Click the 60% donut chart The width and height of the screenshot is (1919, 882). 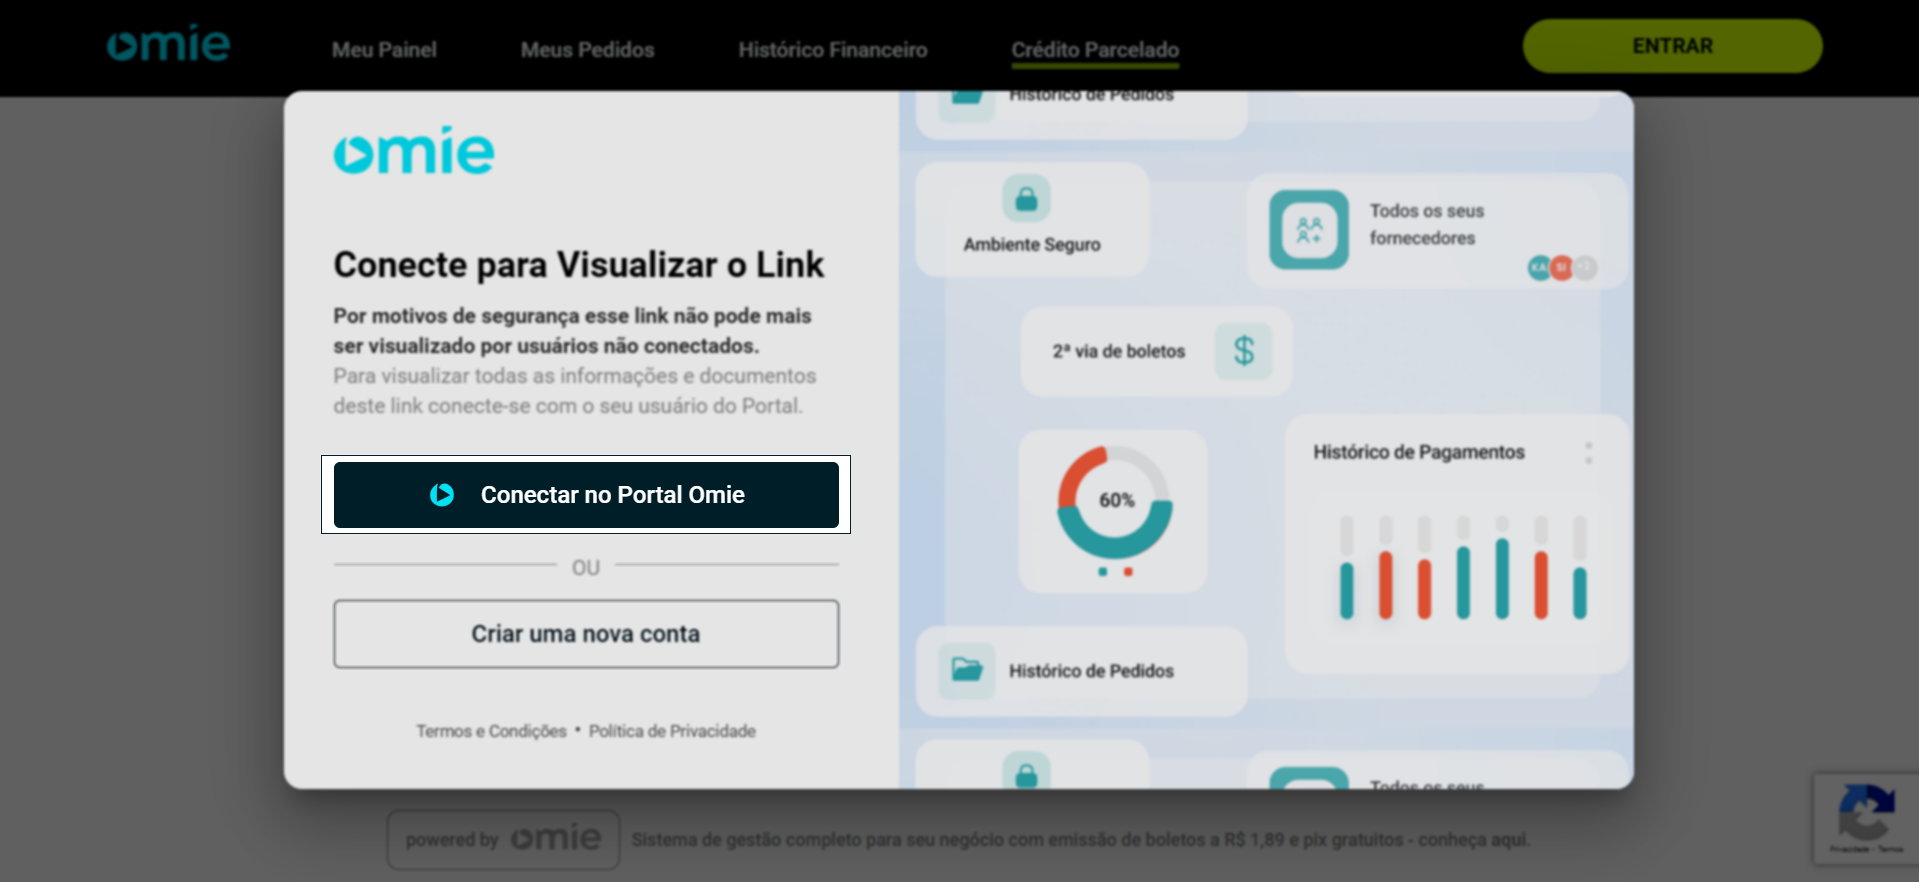click(x=1115, y=502)
